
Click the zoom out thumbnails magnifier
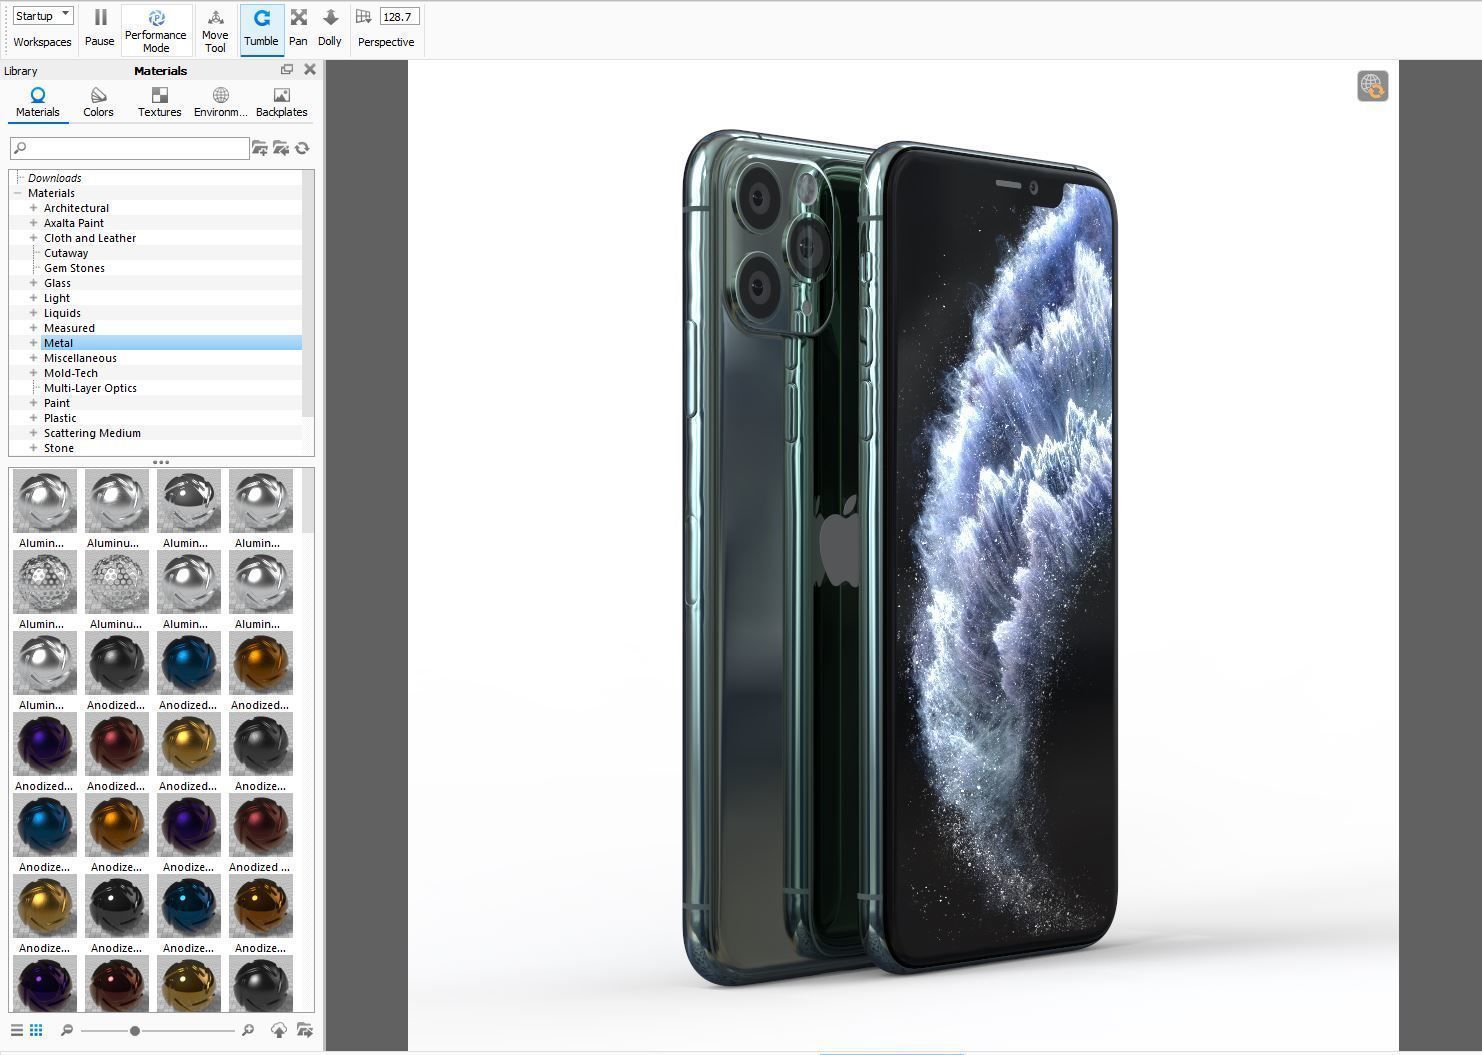click(x=67, y=1030)
